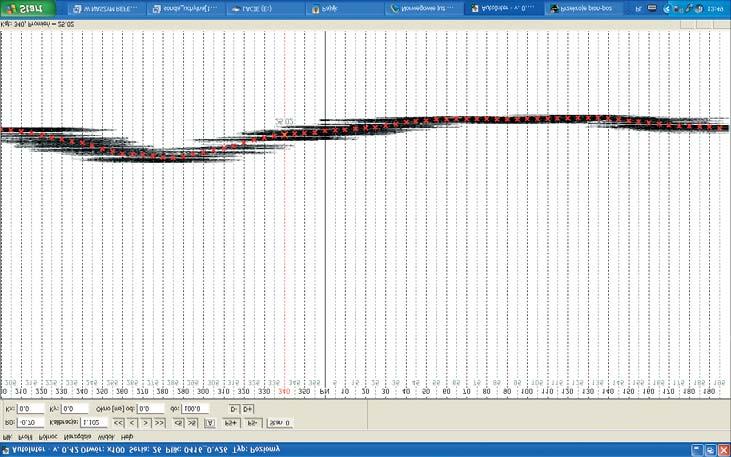Click the taskbar clock
The height and width of the screenshot is (457, 731).
715,9
